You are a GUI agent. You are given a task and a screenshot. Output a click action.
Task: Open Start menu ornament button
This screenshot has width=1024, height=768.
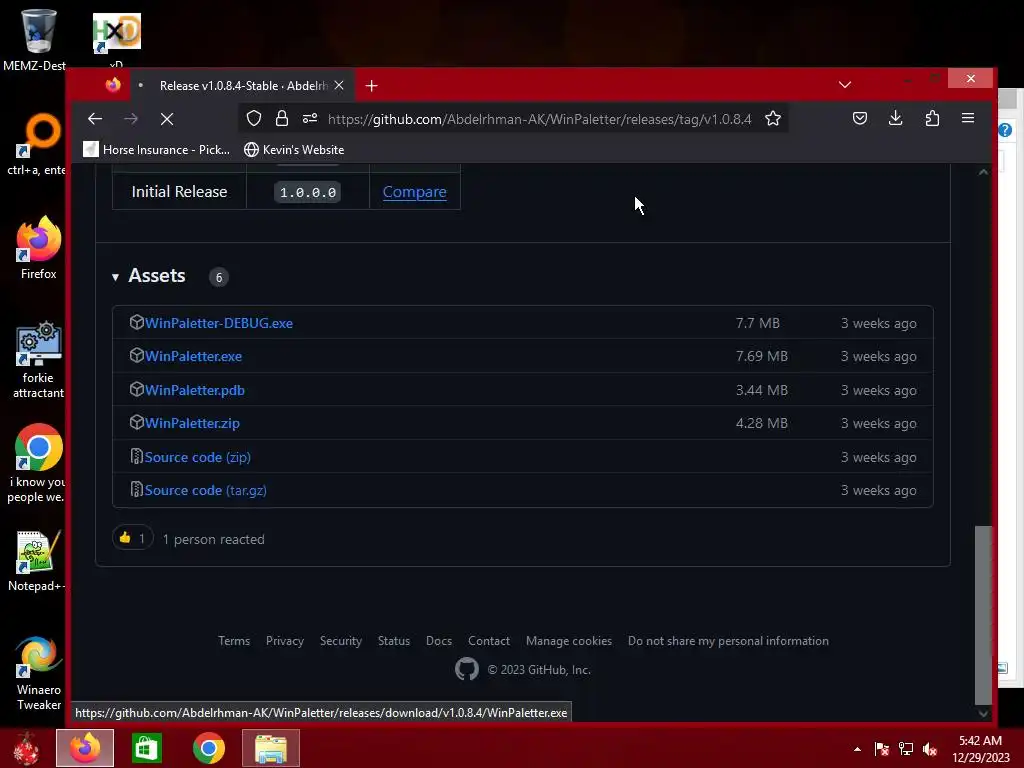click(x=27, y=748)
